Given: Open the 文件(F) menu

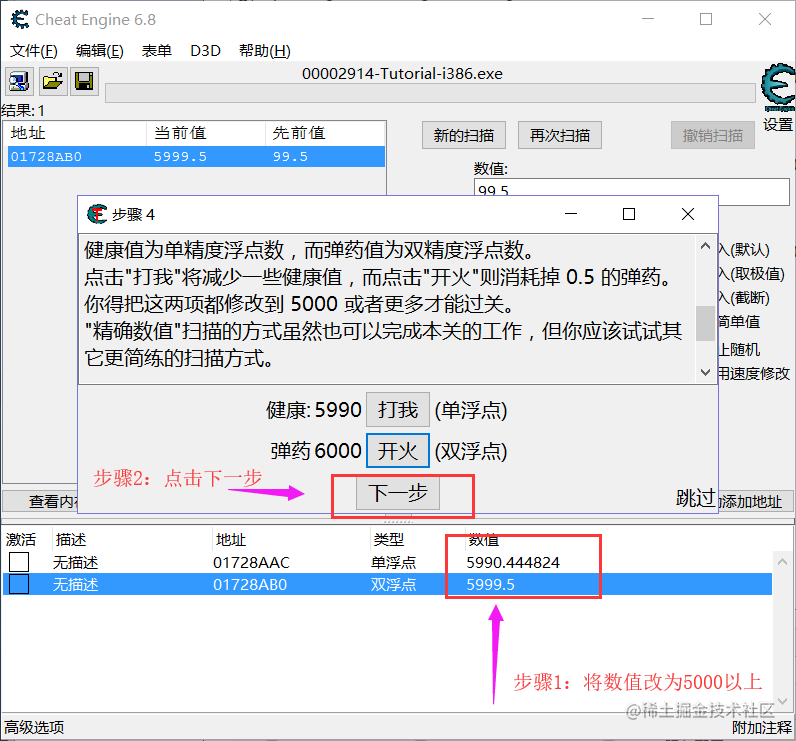Looking at the screenshot, I should click(x=34, y=51).
